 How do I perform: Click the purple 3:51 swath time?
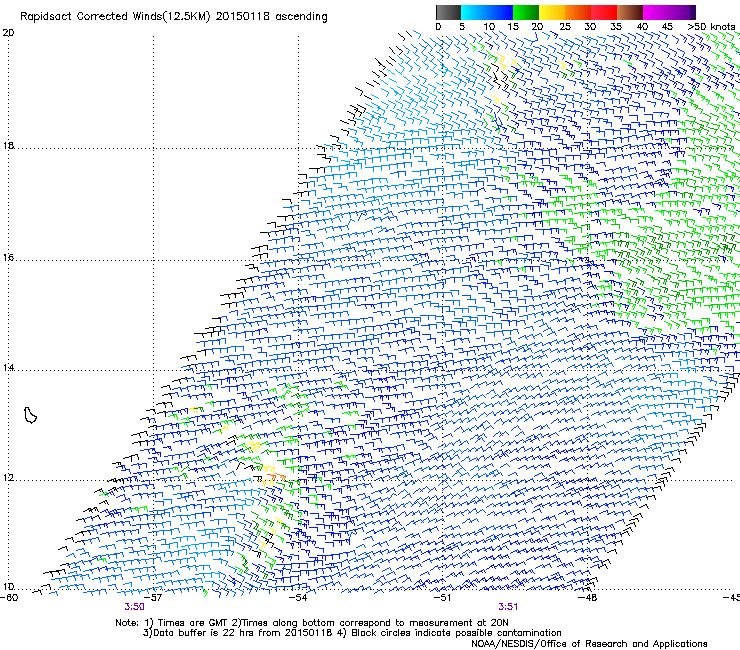click(x=508, y=607)
